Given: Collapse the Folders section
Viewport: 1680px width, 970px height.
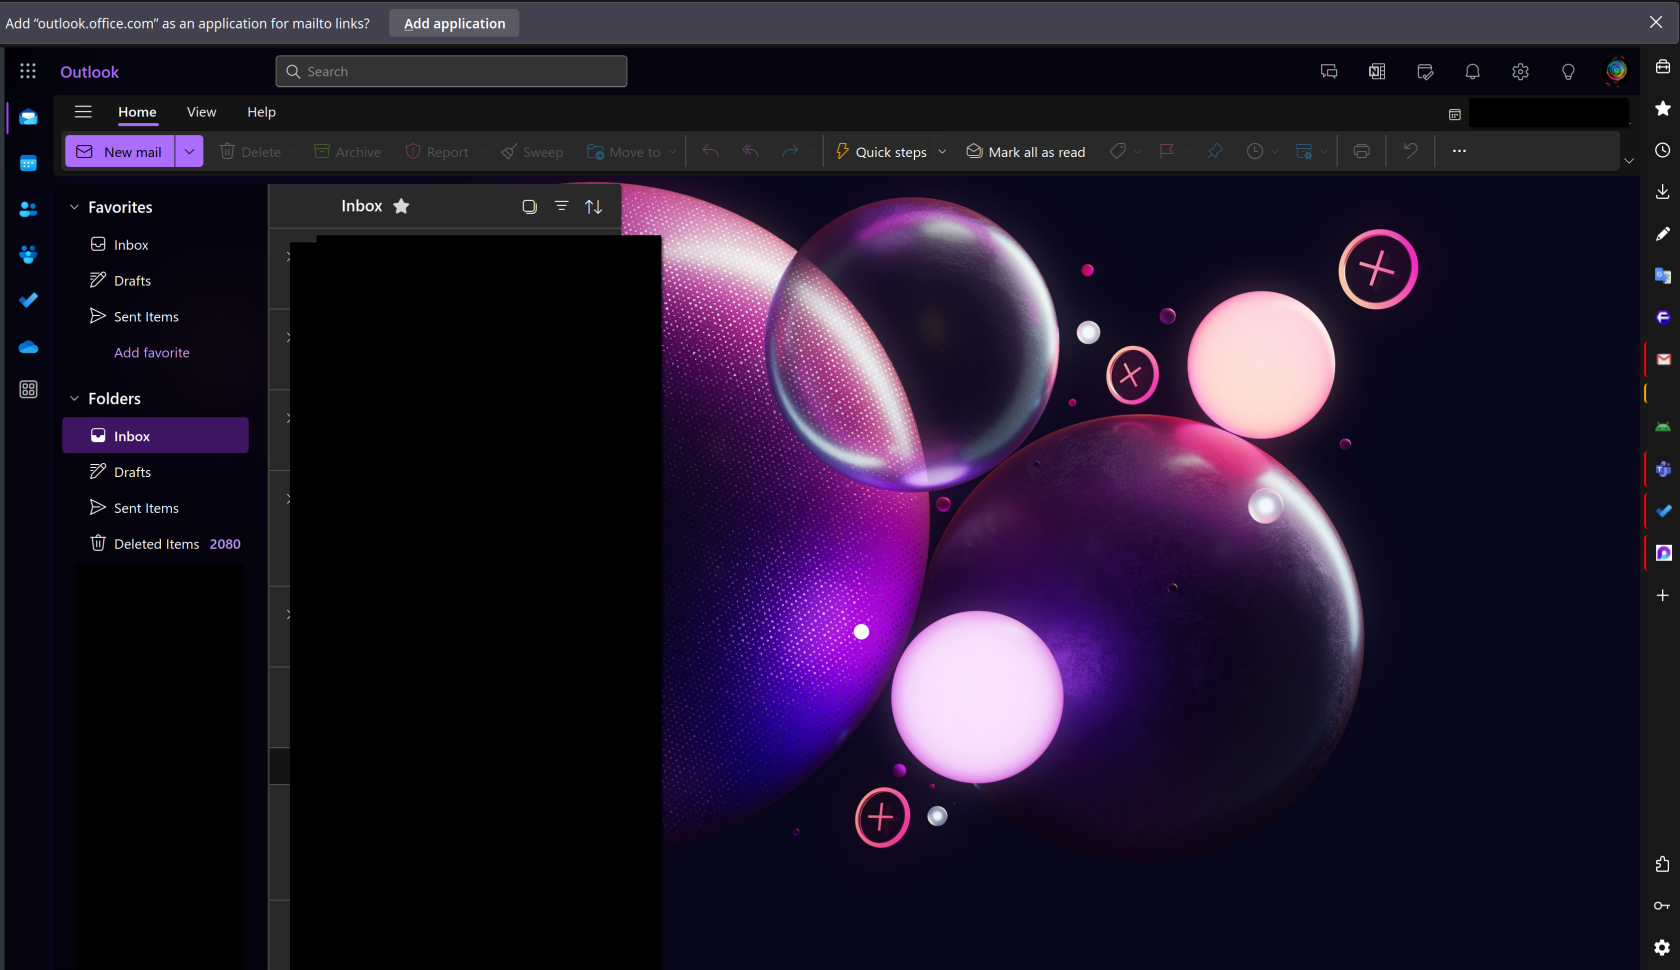Looking at the screenshot, I should pyautogui.click(x=74, y=398).
